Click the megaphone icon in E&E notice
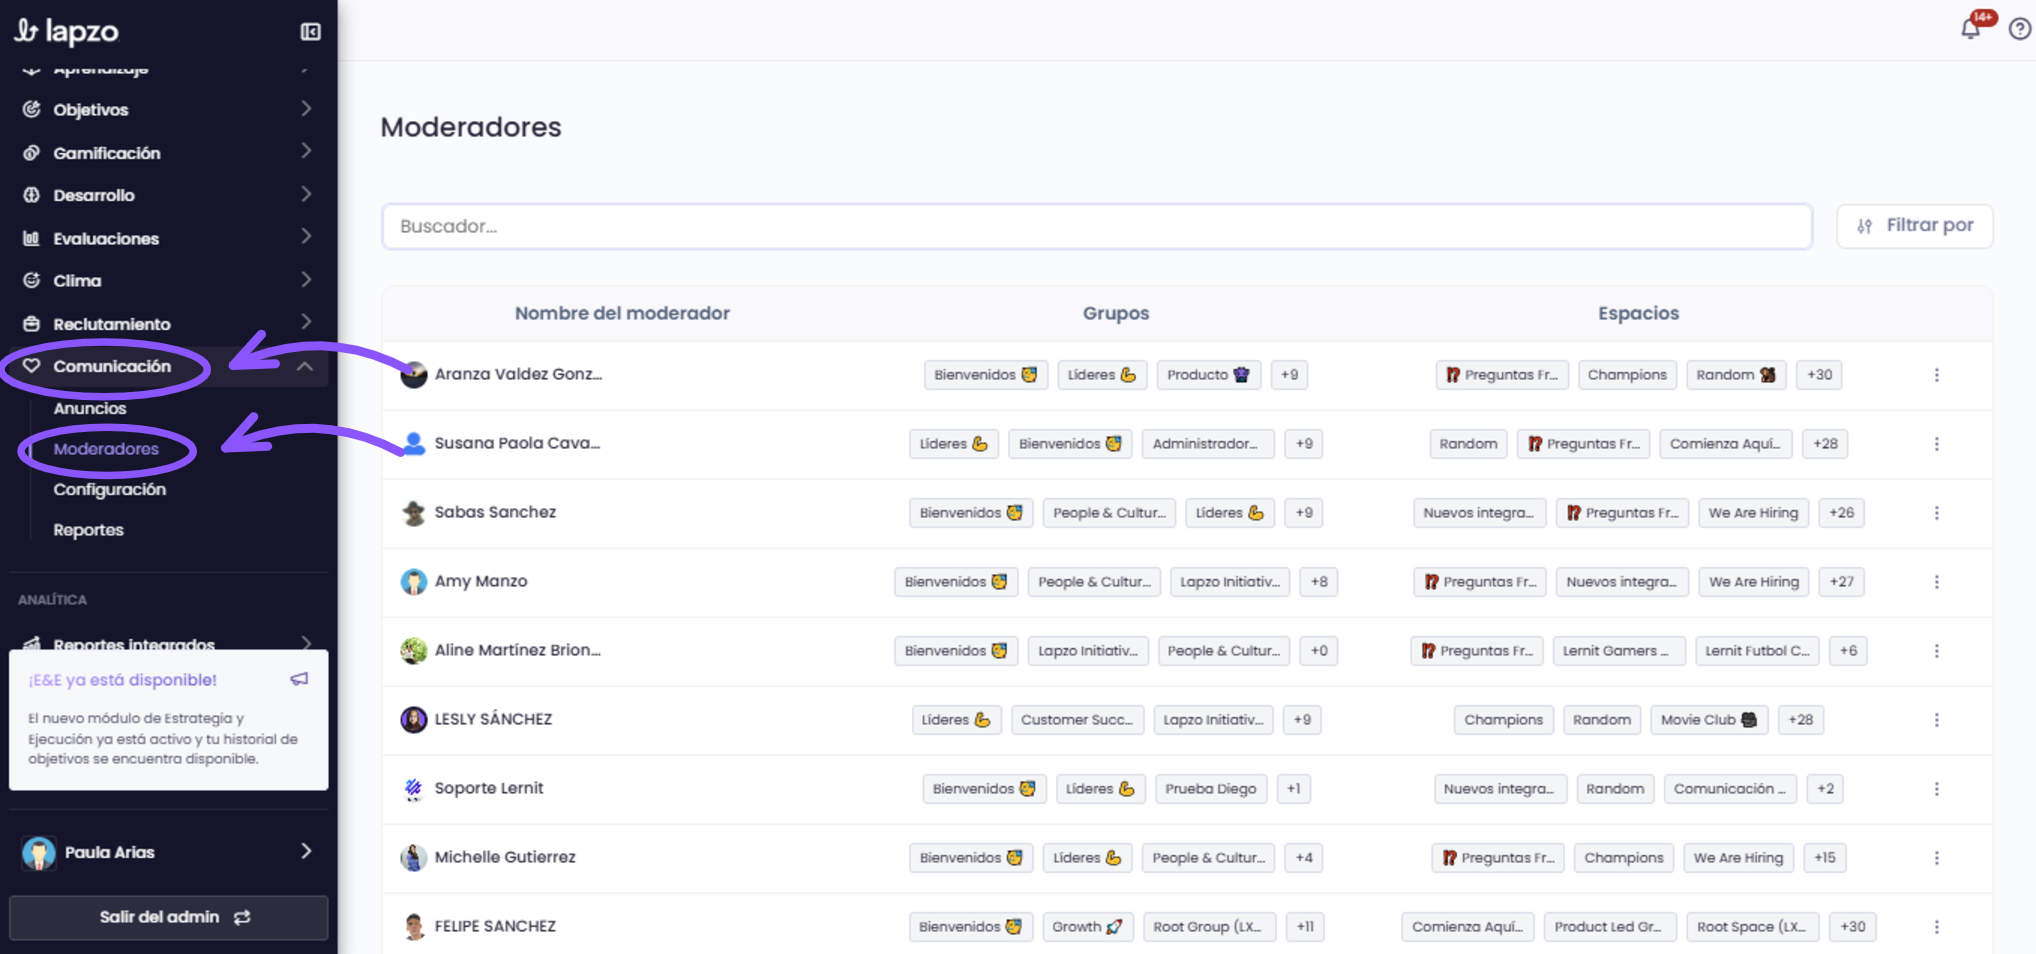This screenshot has width=2036, height=954. point(299,679)
